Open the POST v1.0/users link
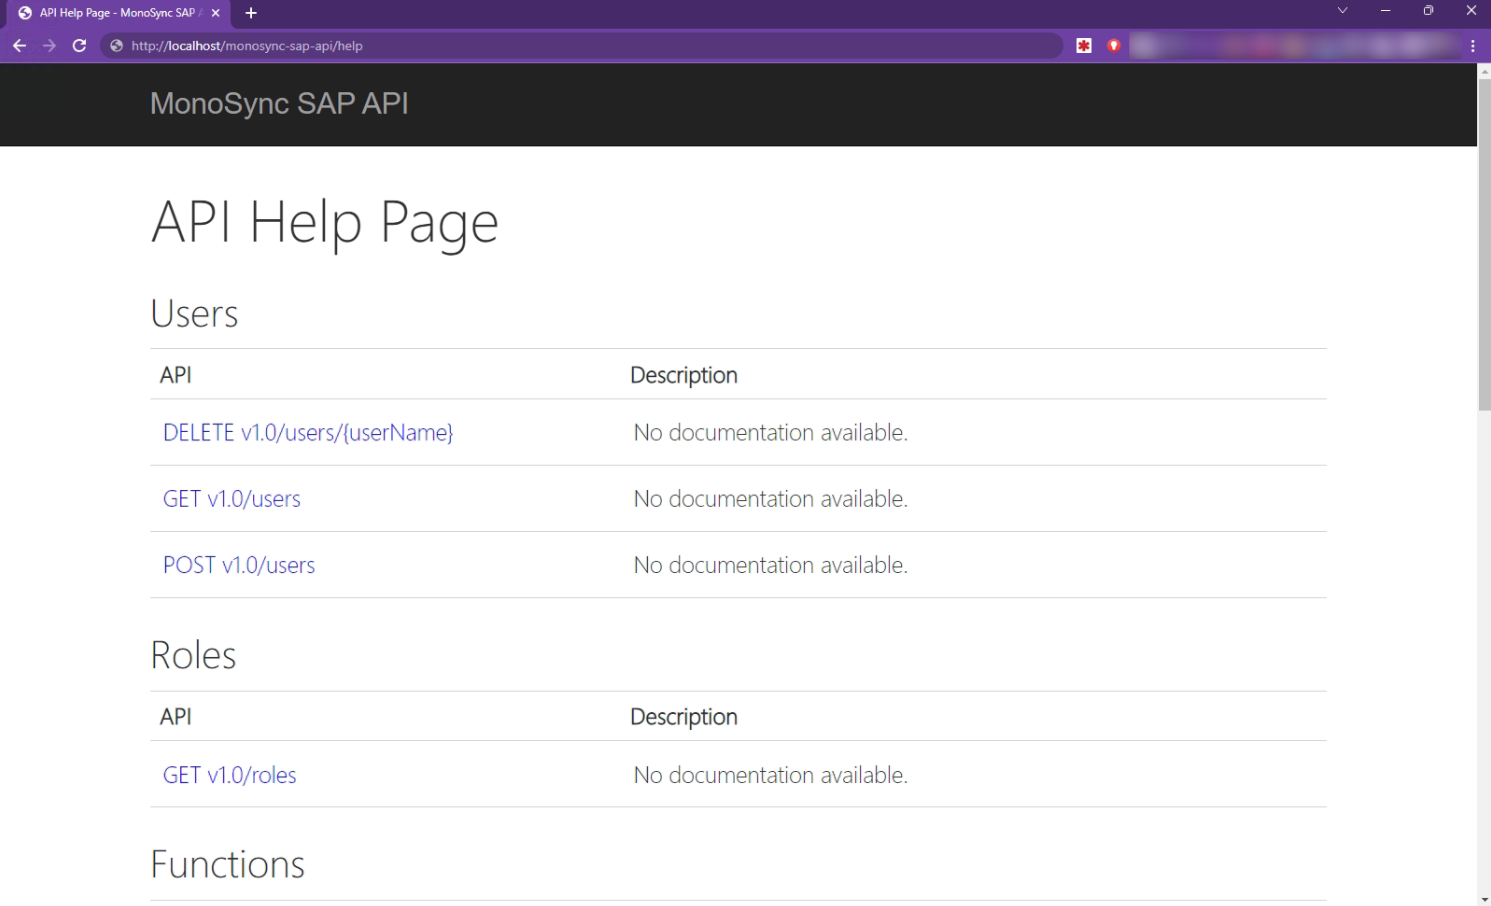The height and width of the screenshot is (906, 1491). [238, 565]
